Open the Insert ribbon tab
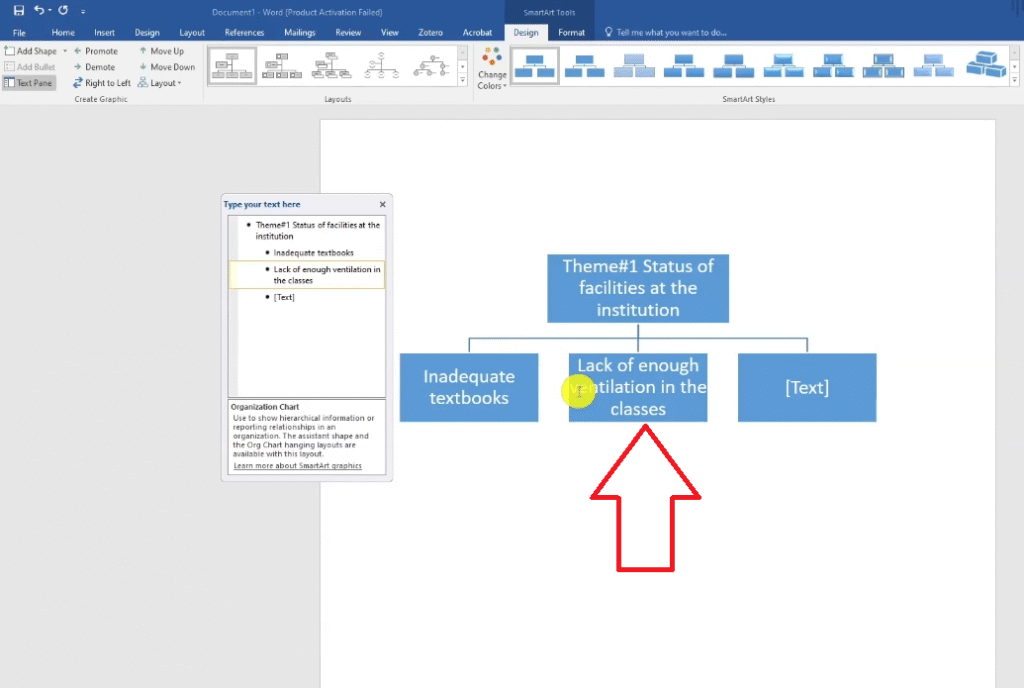This screenshot has width=1024, height=688. point(104,32)
